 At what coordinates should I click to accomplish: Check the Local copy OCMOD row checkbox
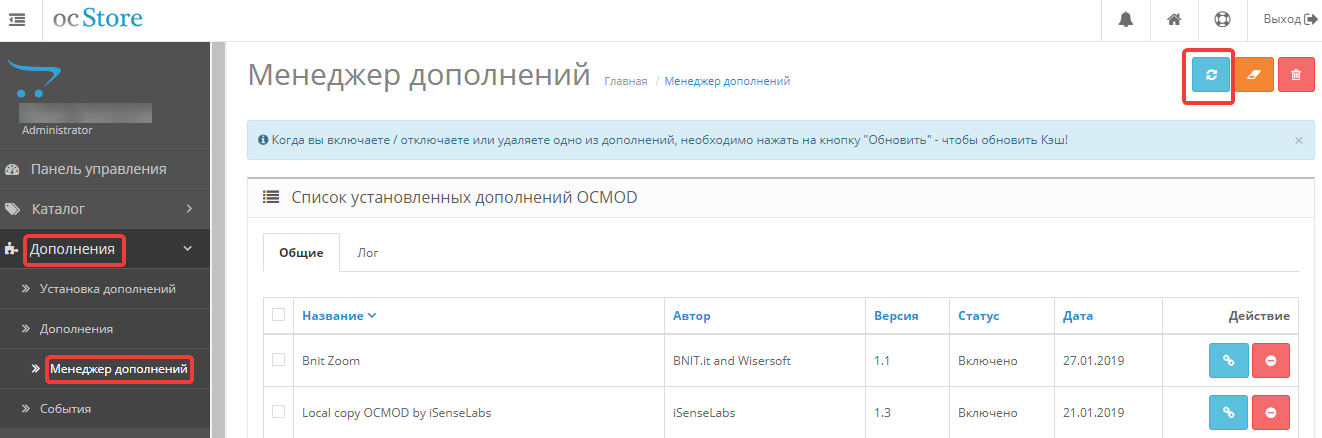[279, 411]
